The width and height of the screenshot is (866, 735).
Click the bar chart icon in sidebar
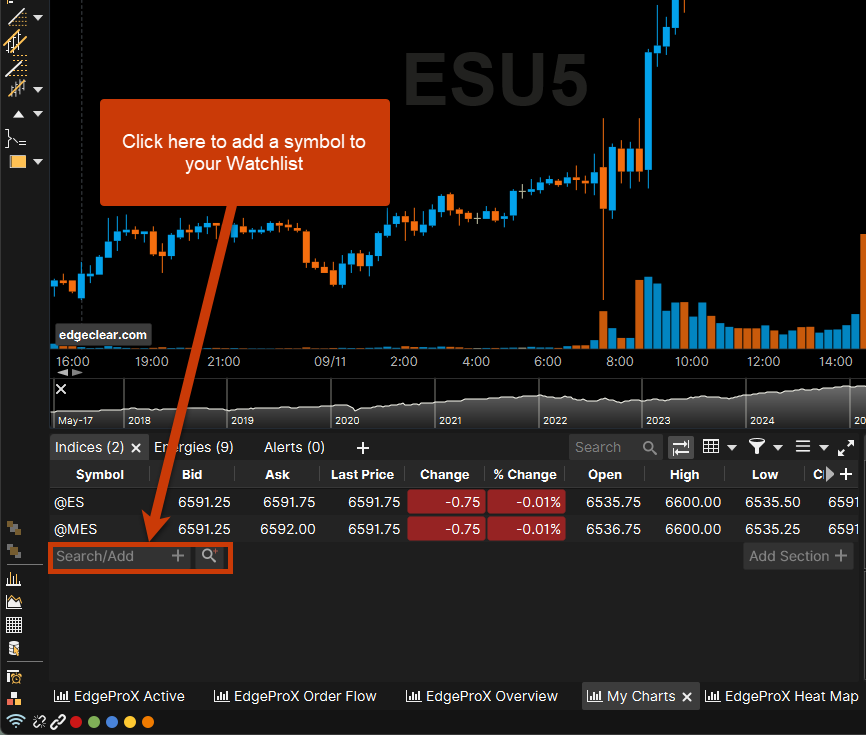coord(14,579)
